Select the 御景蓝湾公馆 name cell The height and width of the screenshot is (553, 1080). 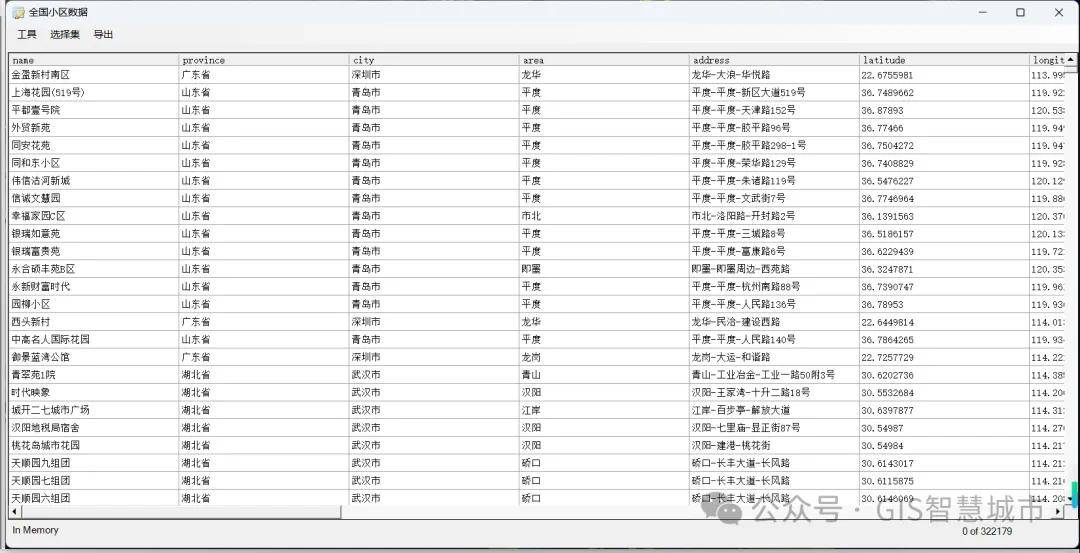click(93, 357)
